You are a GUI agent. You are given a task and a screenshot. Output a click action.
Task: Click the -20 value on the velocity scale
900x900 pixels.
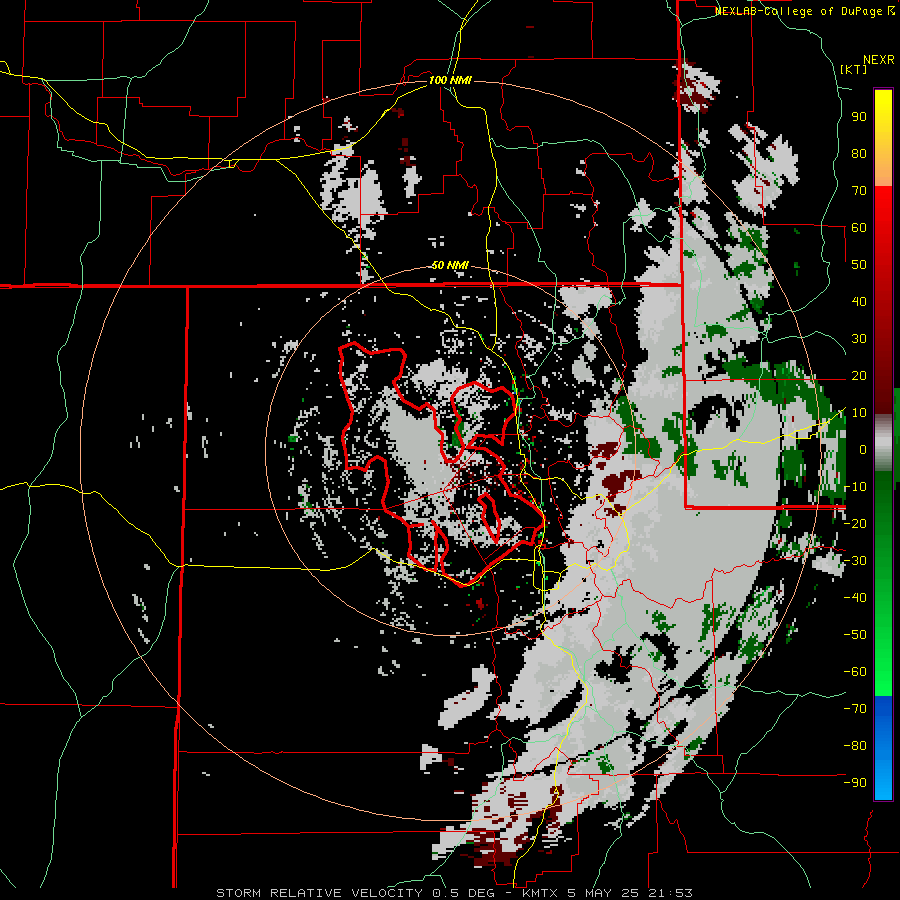pos(855,524)
